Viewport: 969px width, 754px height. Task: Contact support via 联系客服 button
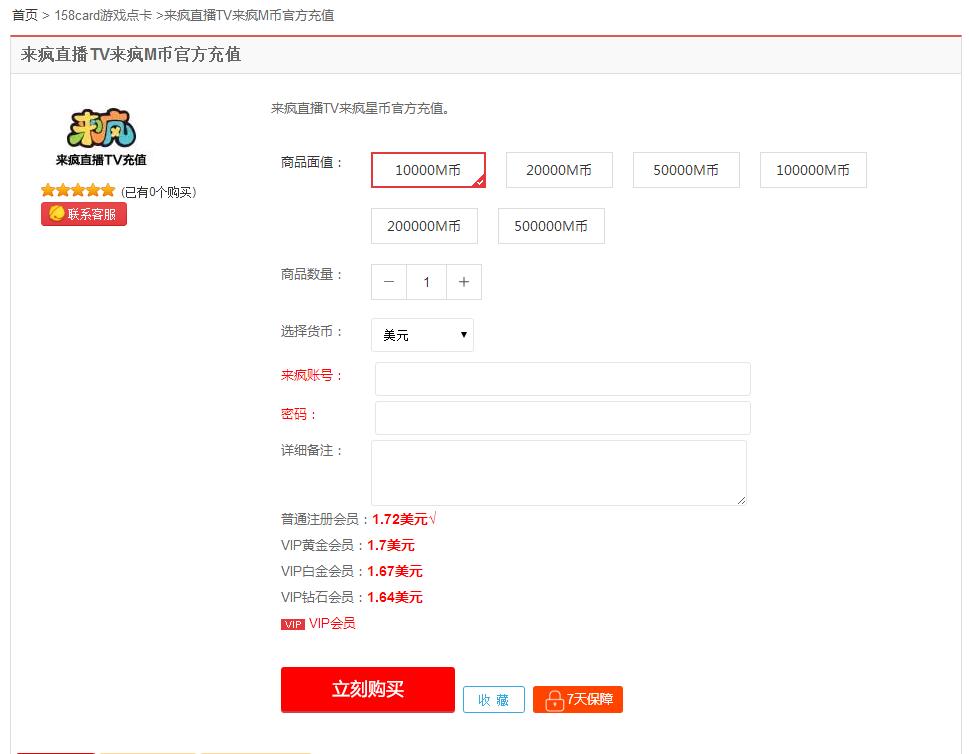pyautogui.click(x=84, y=214)
